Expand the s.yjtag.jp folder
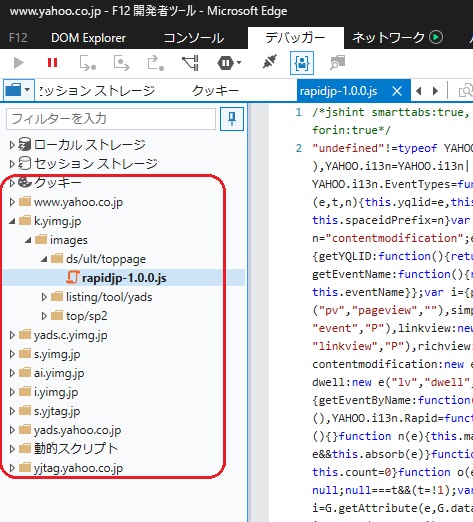Viewport: 473px width, 522px height. point(12,411)
